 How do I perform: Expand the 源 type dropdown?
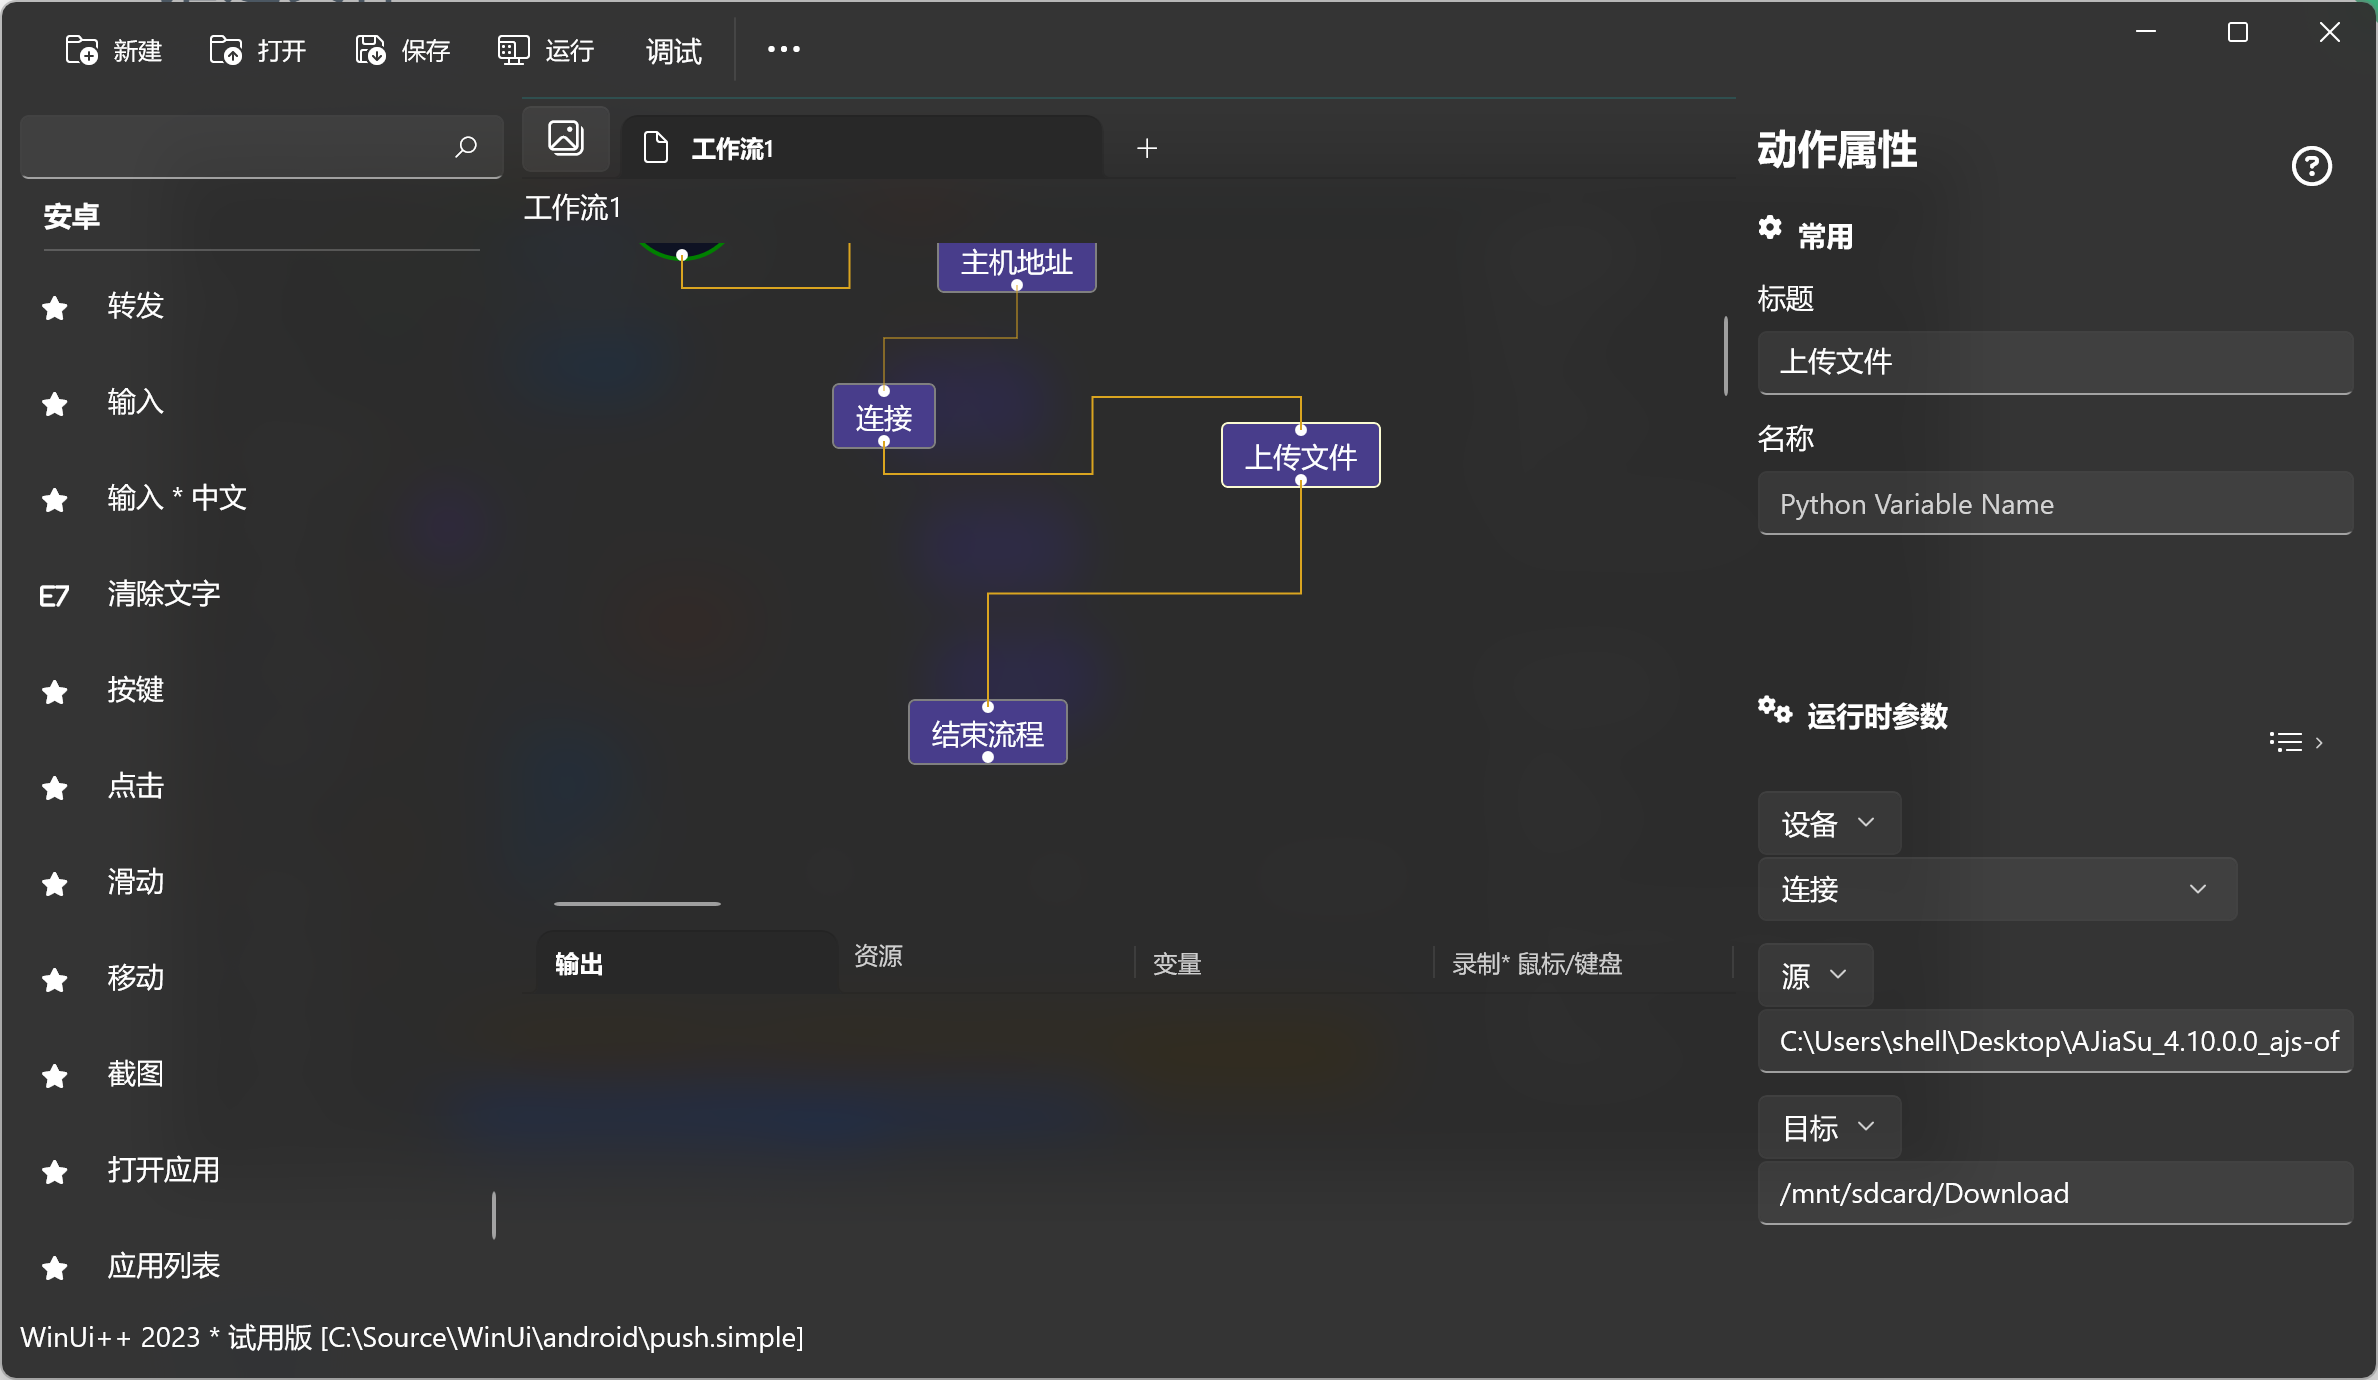tap(1814, 975)
